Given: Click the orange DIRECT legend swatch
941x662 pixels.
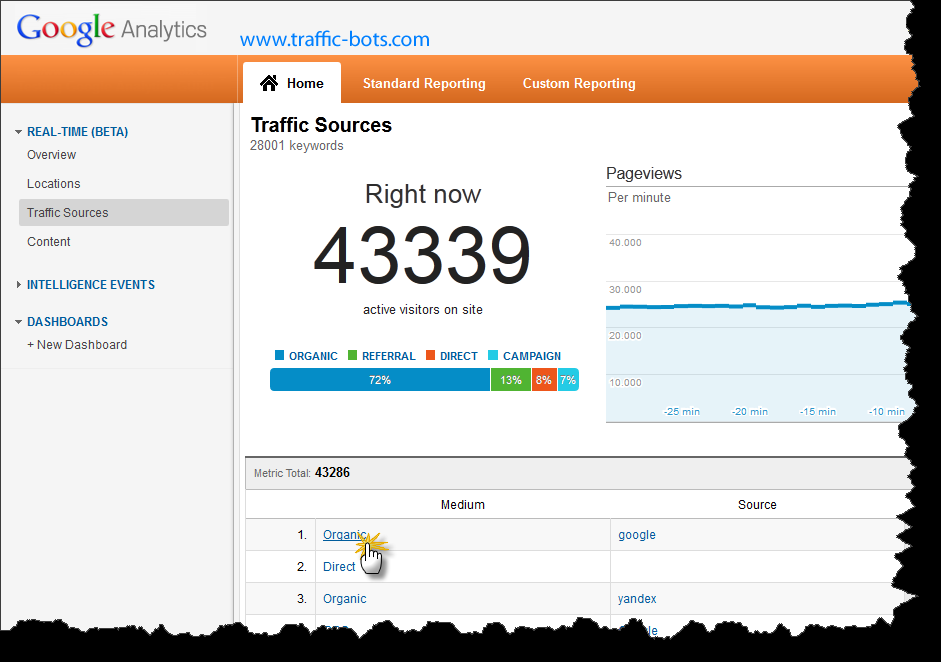Looking at the screenshot, I should [x=430, y=356].
